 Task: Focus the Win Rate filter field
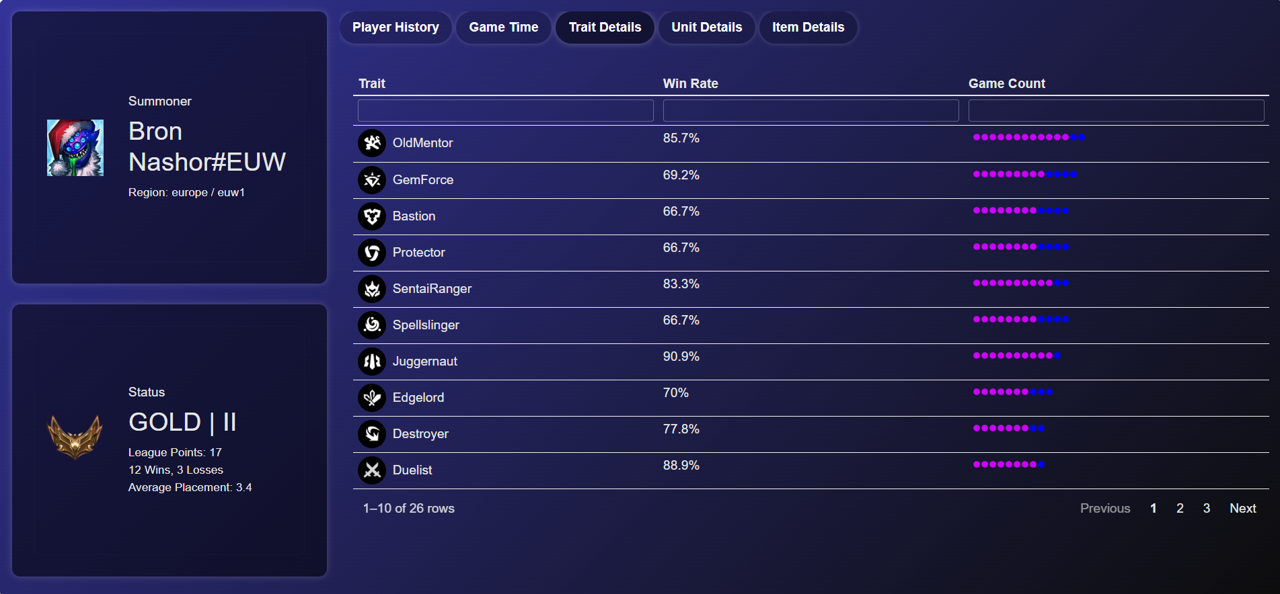pyautogui.click(x=811, y=110)
